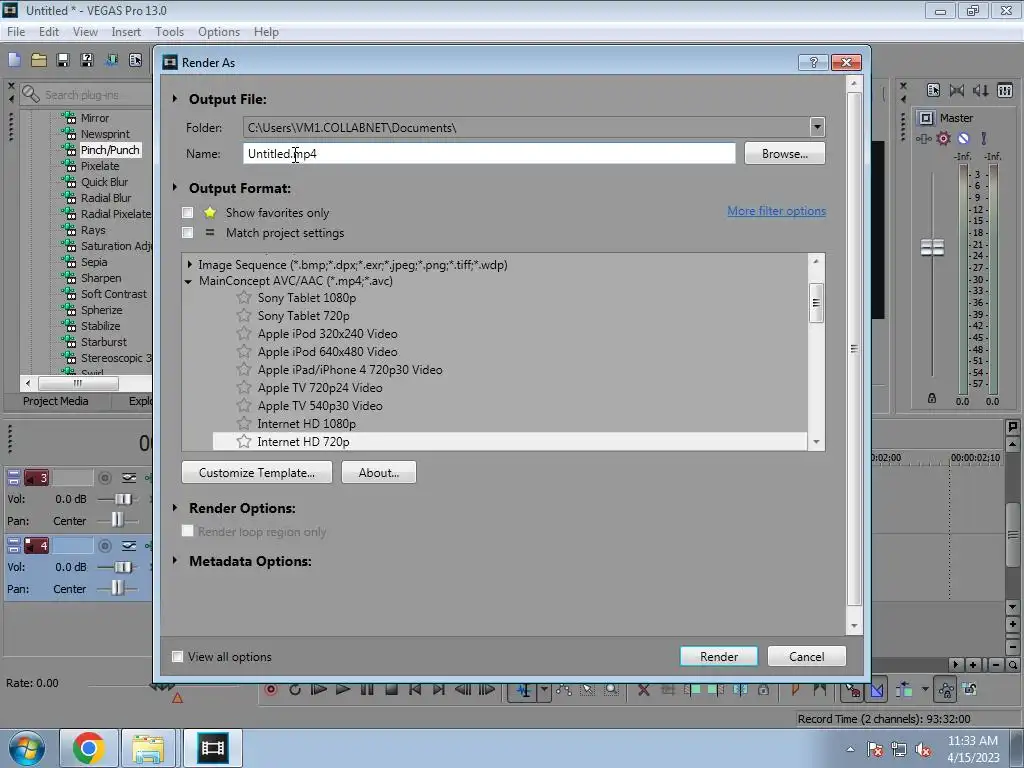Image resolution: width=1024 pixels, height=768 pixels.
Task: Toggle the Master mute icon
Action: [x=964, y=138]
